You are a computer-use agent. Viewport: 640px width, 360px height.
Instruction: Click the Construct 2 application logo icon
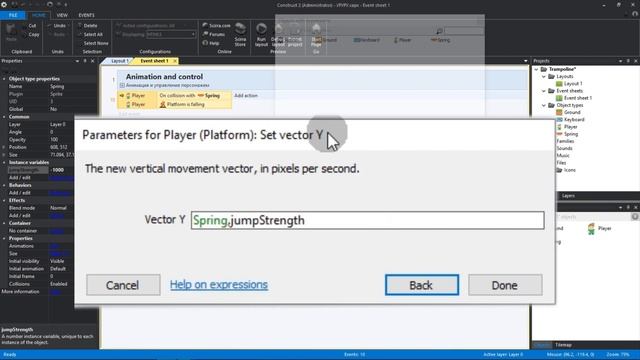(4, 4)
